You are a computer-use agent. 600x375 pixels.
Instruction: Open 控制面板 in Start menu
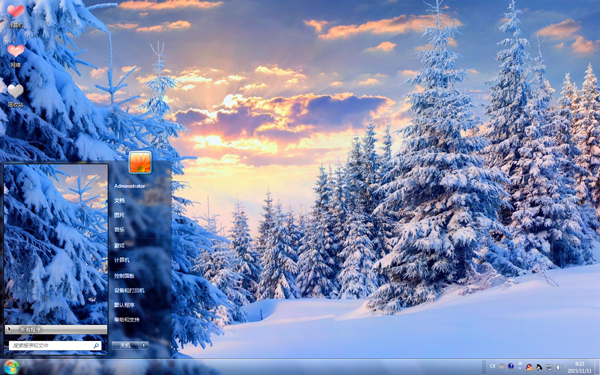(x=124, y=276)
